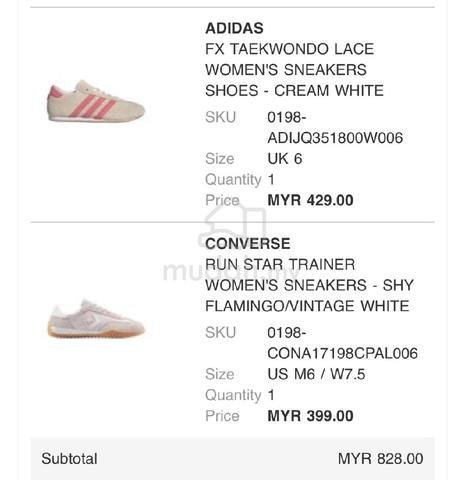Open FX Taekwondo Lace Women's Sneakers title
The image size is (465, 480).
pos(294,70)
